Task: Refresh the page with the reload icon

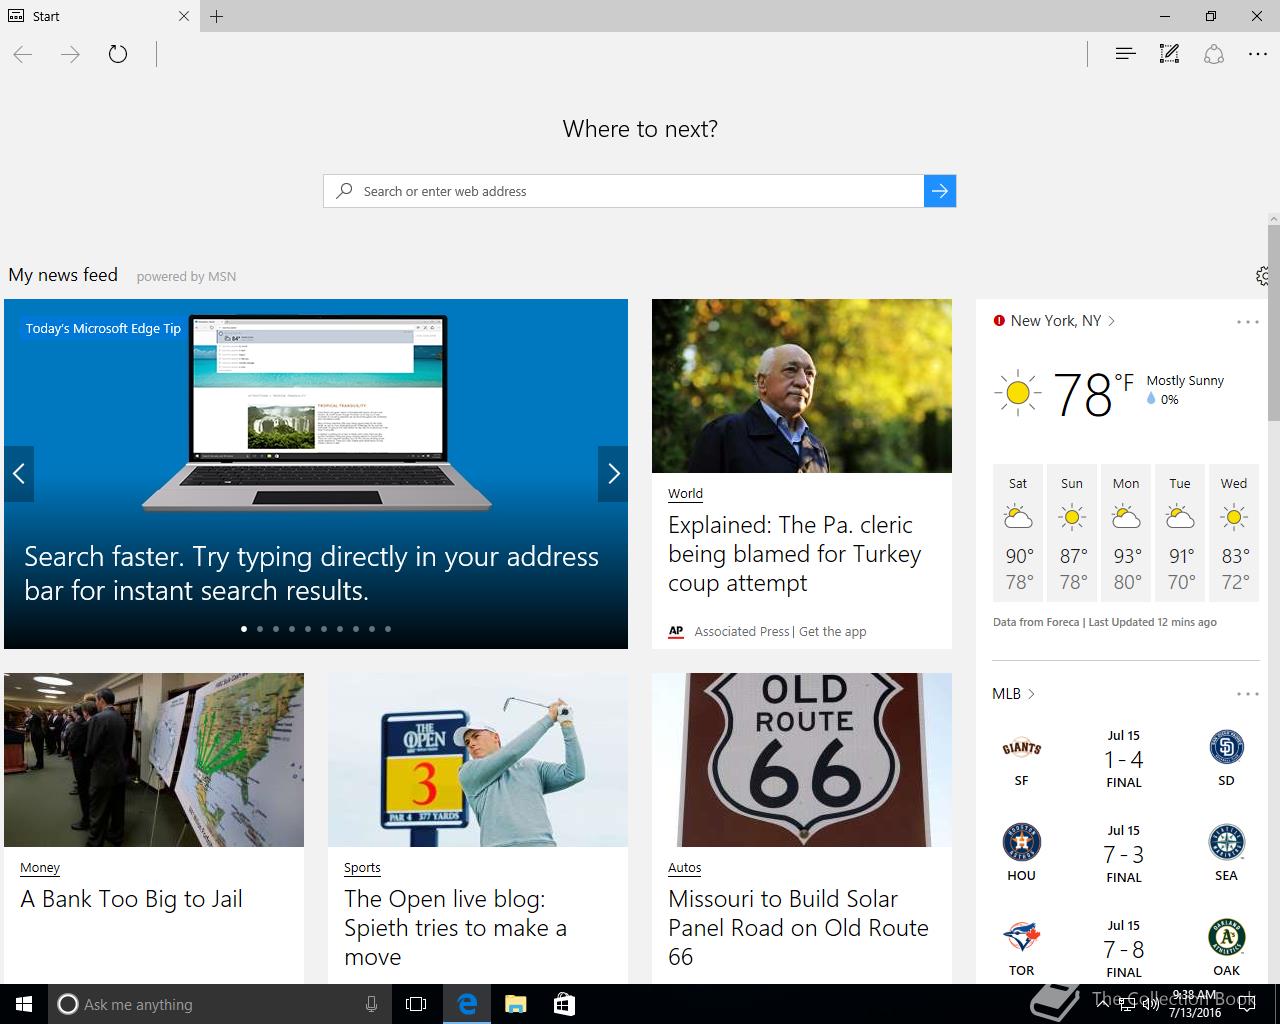Action: click(x=118, y=54)
